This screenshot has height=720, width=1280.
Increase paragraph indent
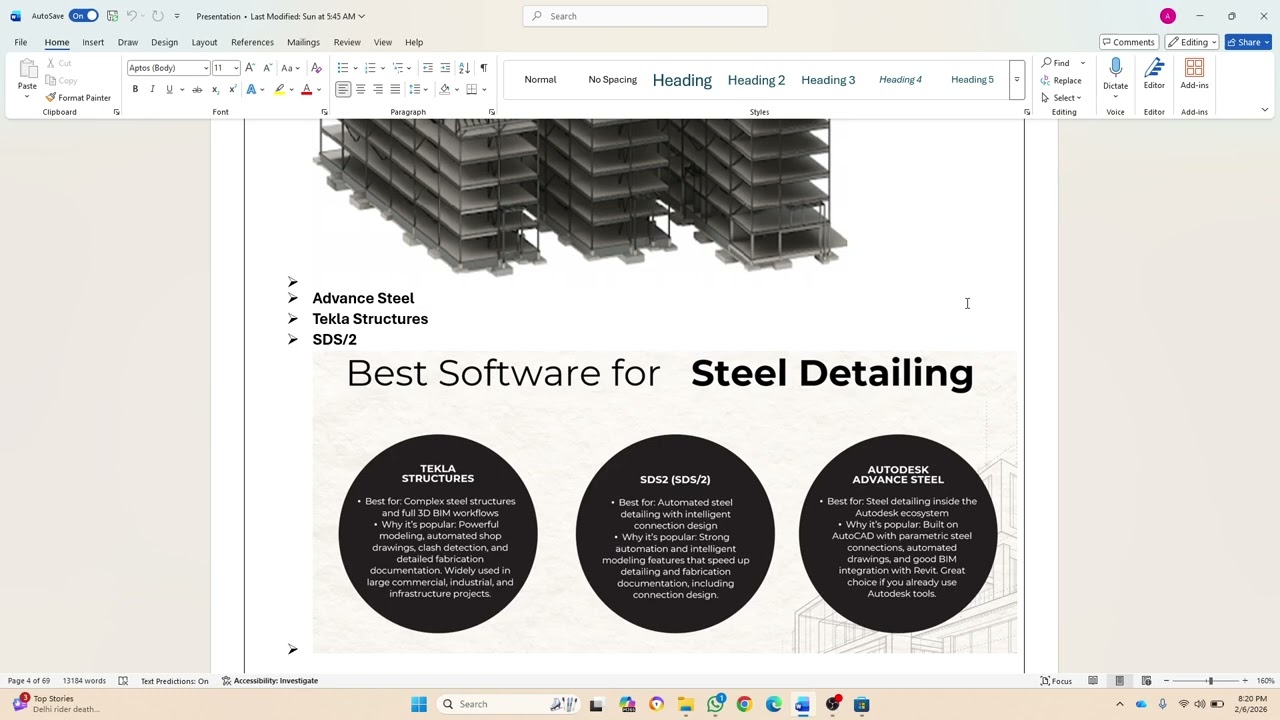coord(445,68)
